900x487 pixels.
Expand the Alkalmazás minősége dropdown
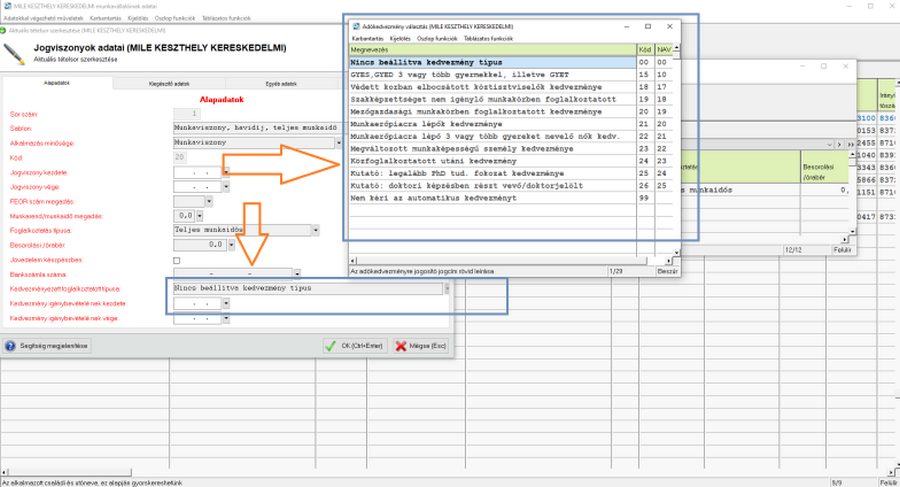click(340, 143)
